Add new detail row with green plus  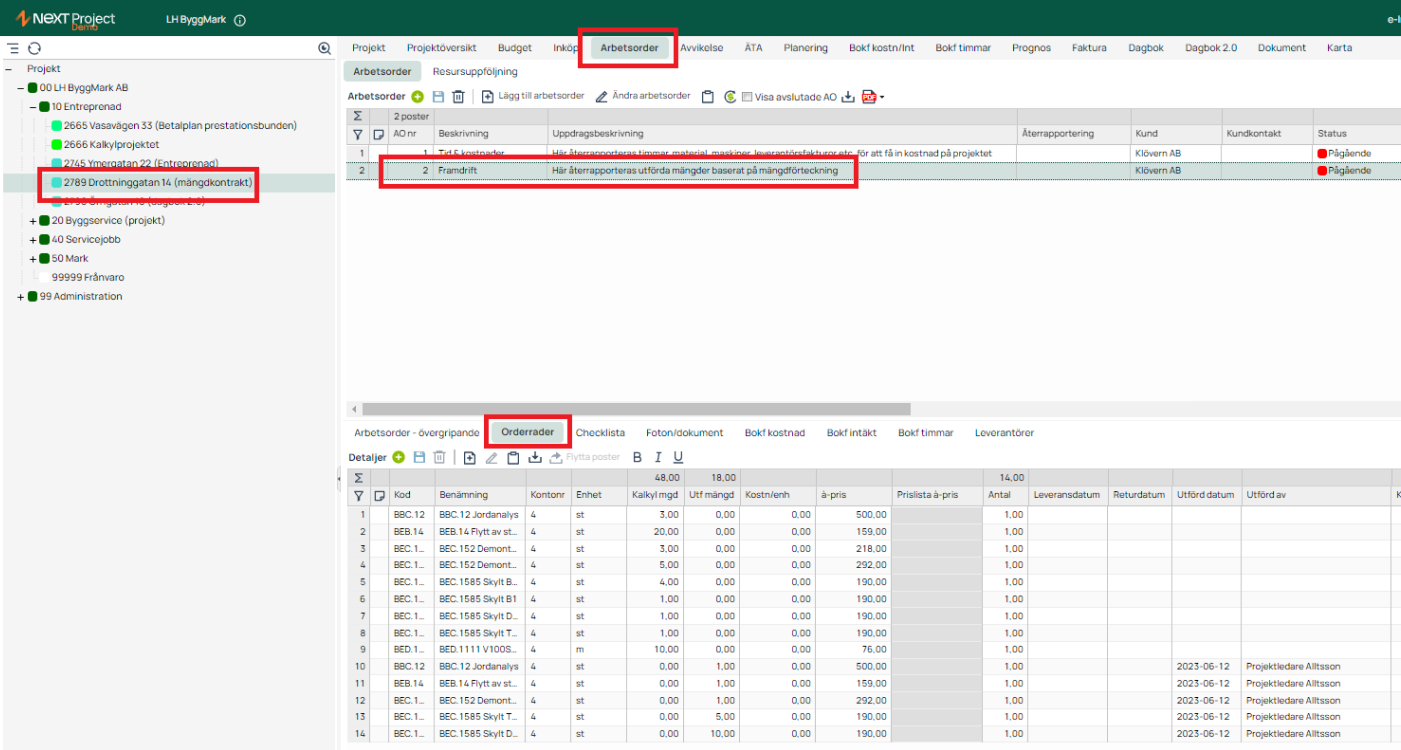click(398, 457)
